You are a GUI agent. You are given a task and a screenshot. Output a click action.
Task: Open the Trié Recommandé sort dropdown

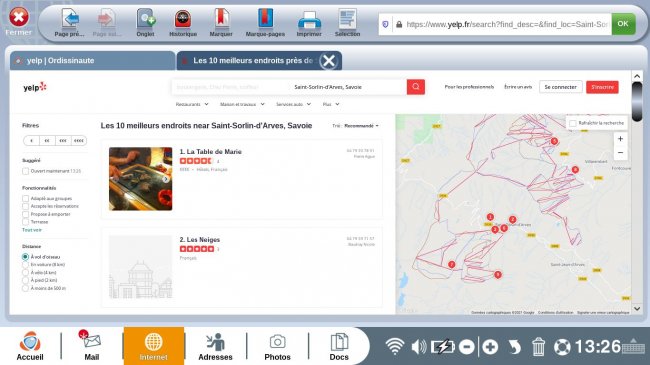[356, 126]
